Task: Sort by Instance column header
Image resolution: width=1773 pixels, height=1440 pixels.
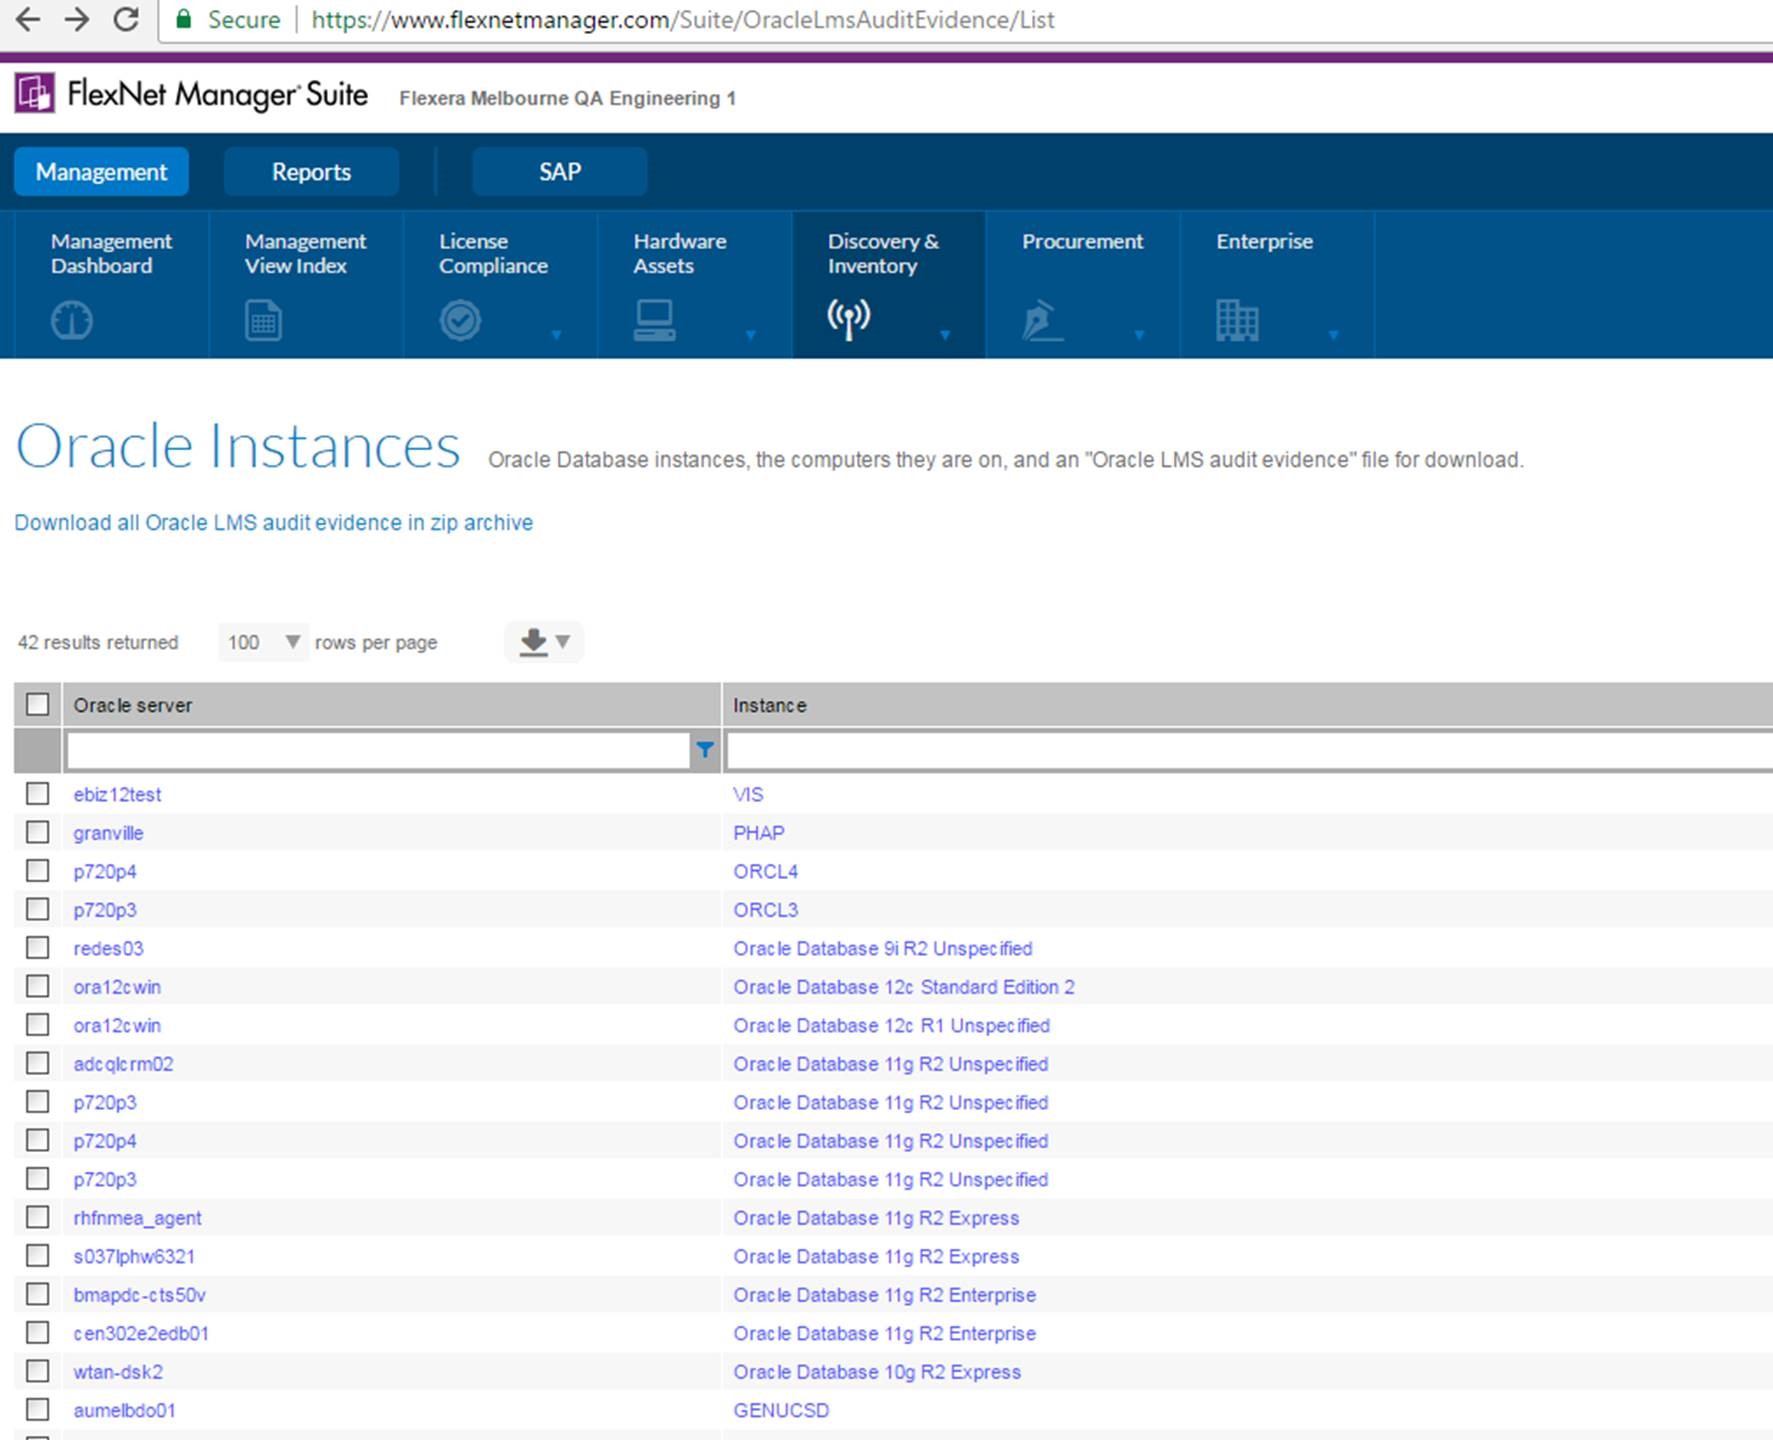Action: (769, 705)
